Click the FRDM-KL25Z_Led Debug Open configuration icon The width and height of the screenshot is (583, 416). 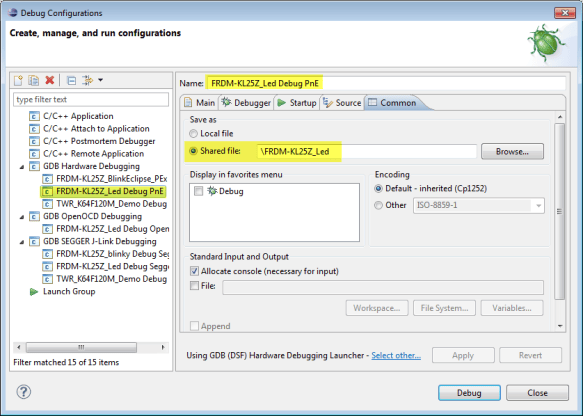(x=47, y=229)
